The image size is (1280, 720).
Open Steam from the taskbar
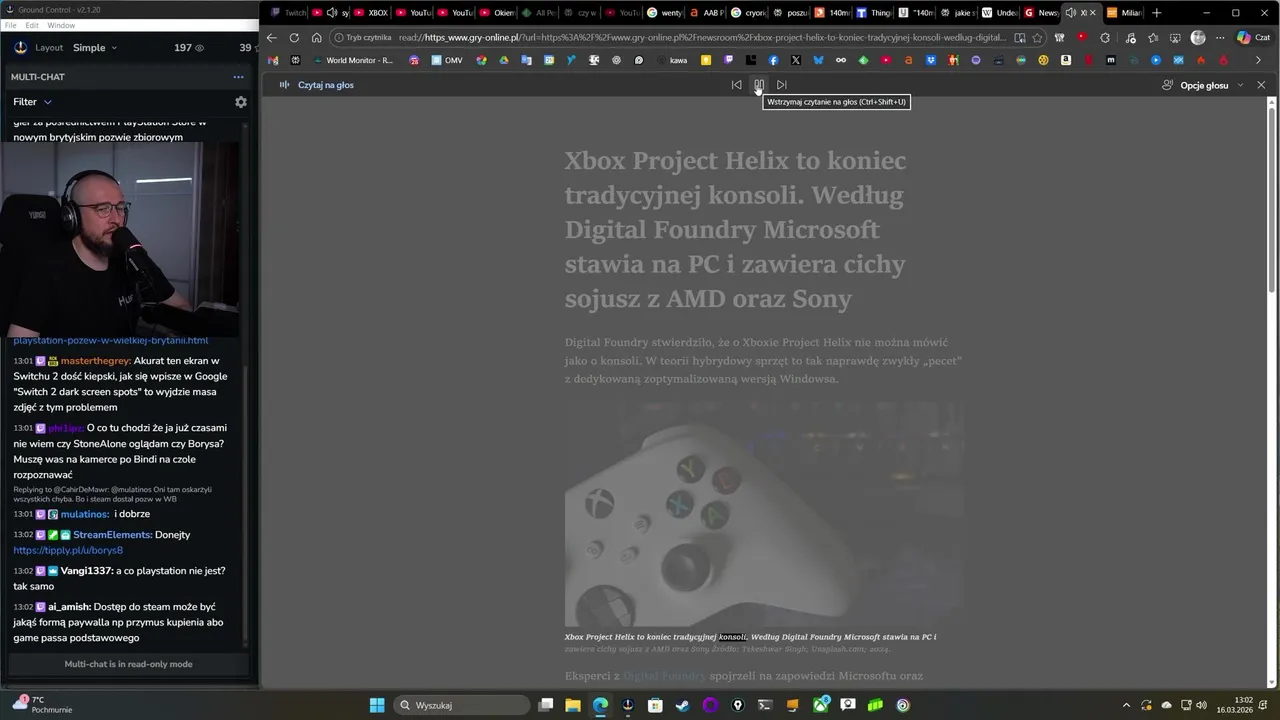pos(682,705)
